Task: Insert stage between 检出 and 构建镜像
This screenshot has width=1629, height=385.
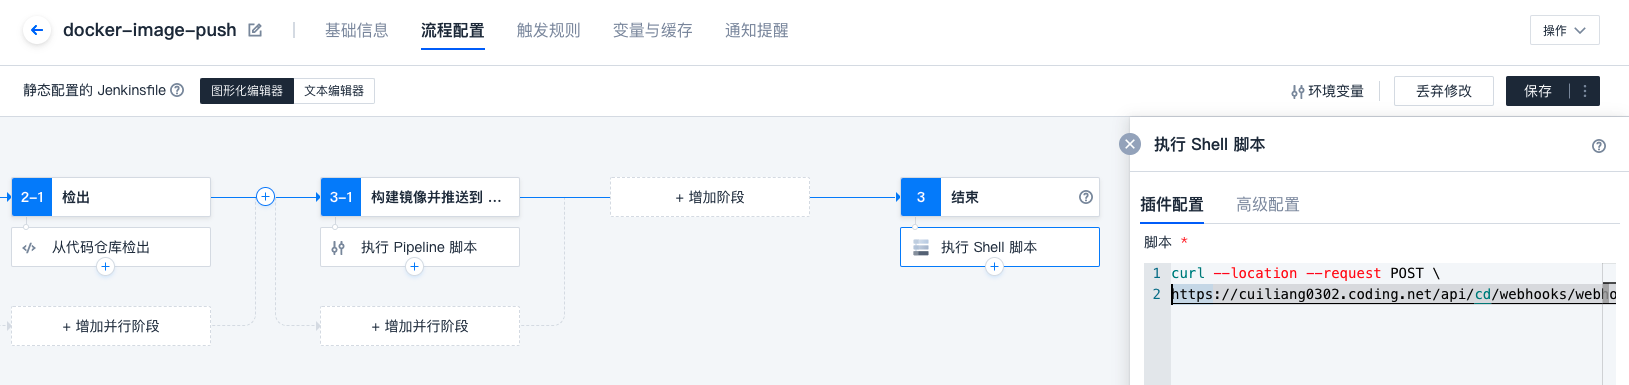Action: (265, 197)
